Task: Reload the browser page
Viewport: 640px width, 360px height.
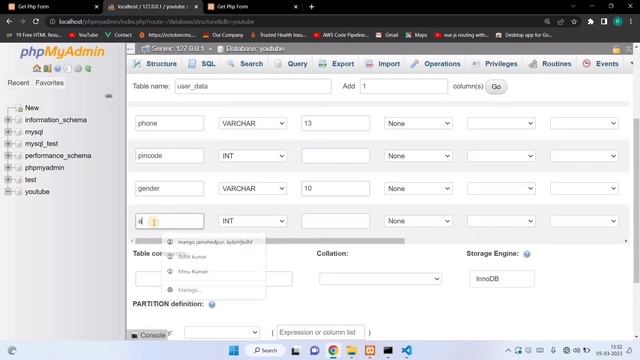Action: click(x=36, y=21)
